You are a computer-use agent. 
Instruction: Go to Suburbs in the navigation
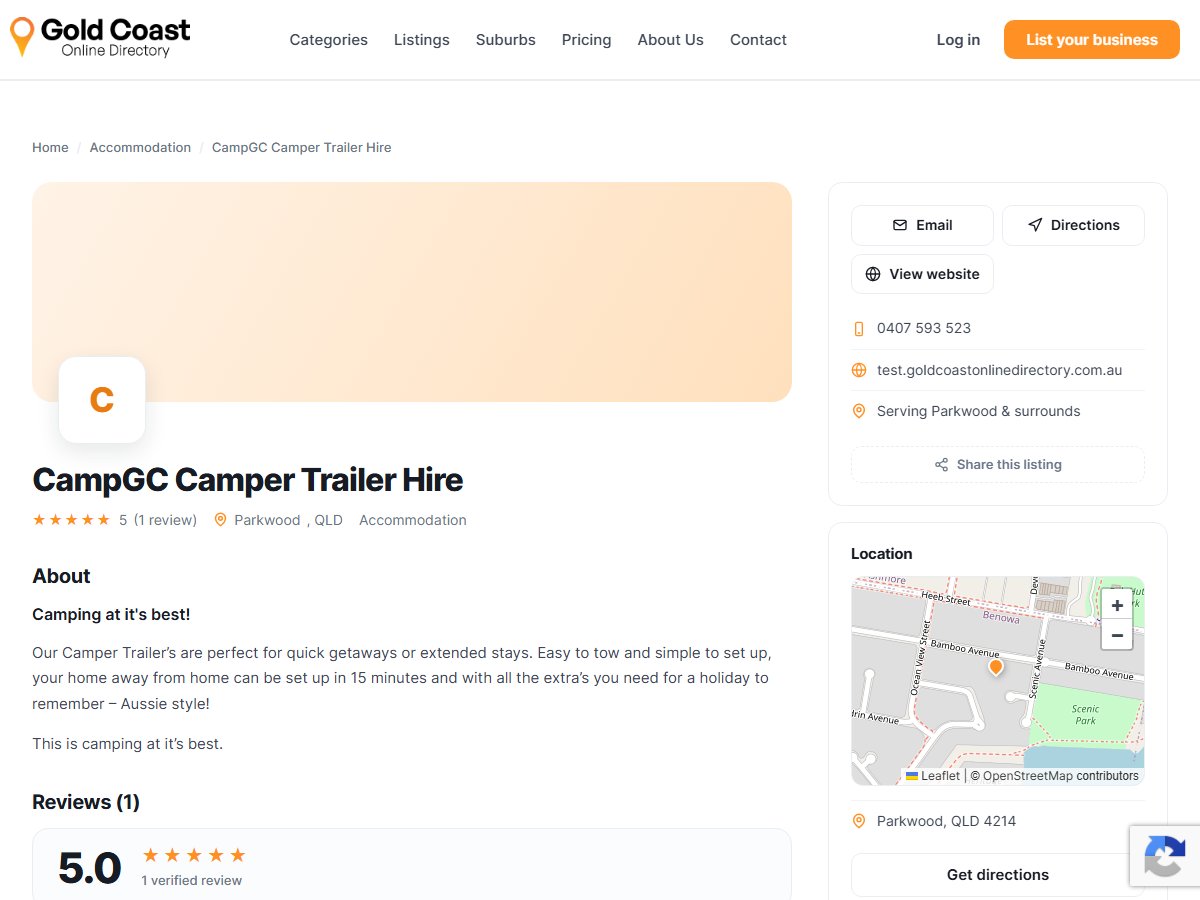tap(506, 40)
